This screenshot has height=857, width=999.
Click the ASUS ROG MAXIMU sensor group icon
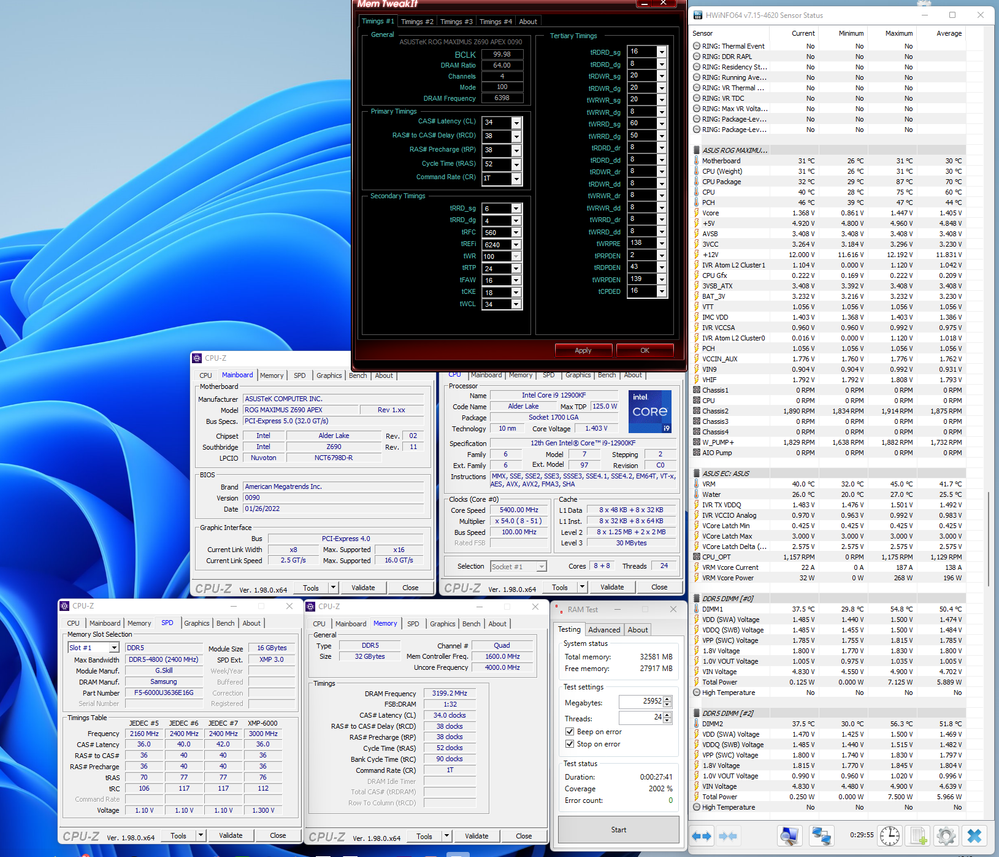pos(696,150)
